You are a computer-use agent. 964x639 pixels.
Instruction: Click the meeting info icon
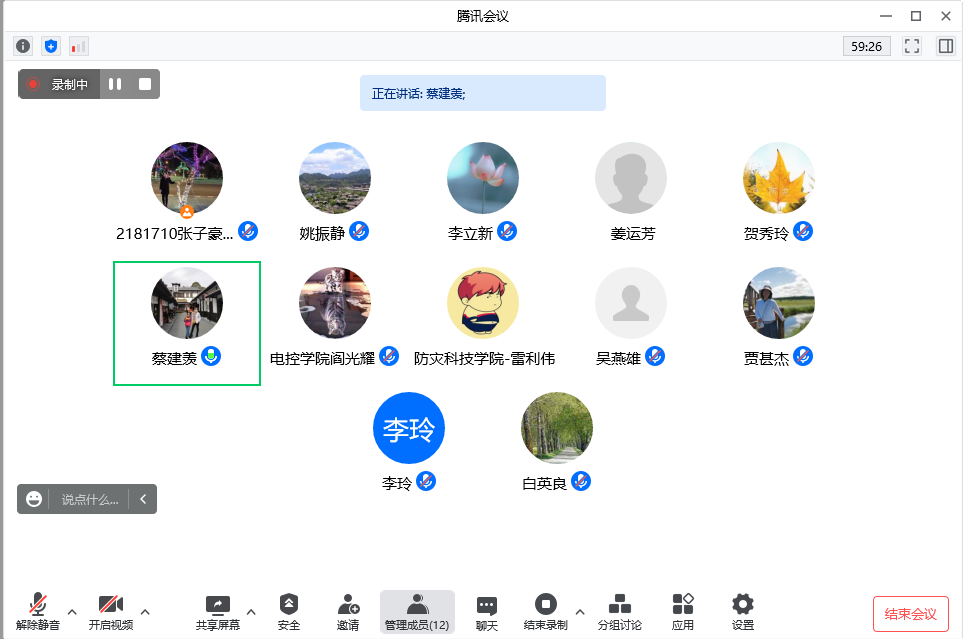(23, 46)
